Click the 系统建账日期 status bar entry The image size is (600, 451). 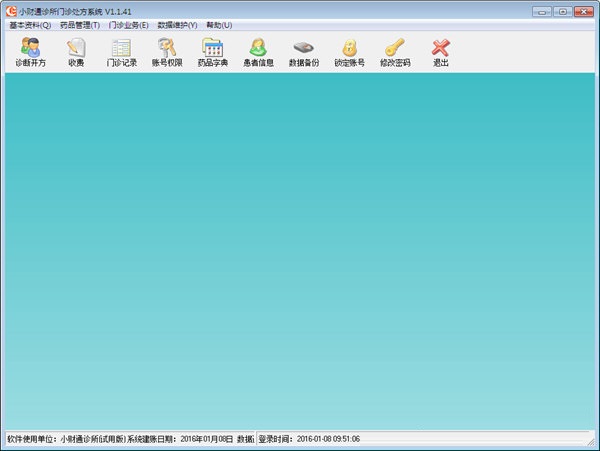(180, 439)
